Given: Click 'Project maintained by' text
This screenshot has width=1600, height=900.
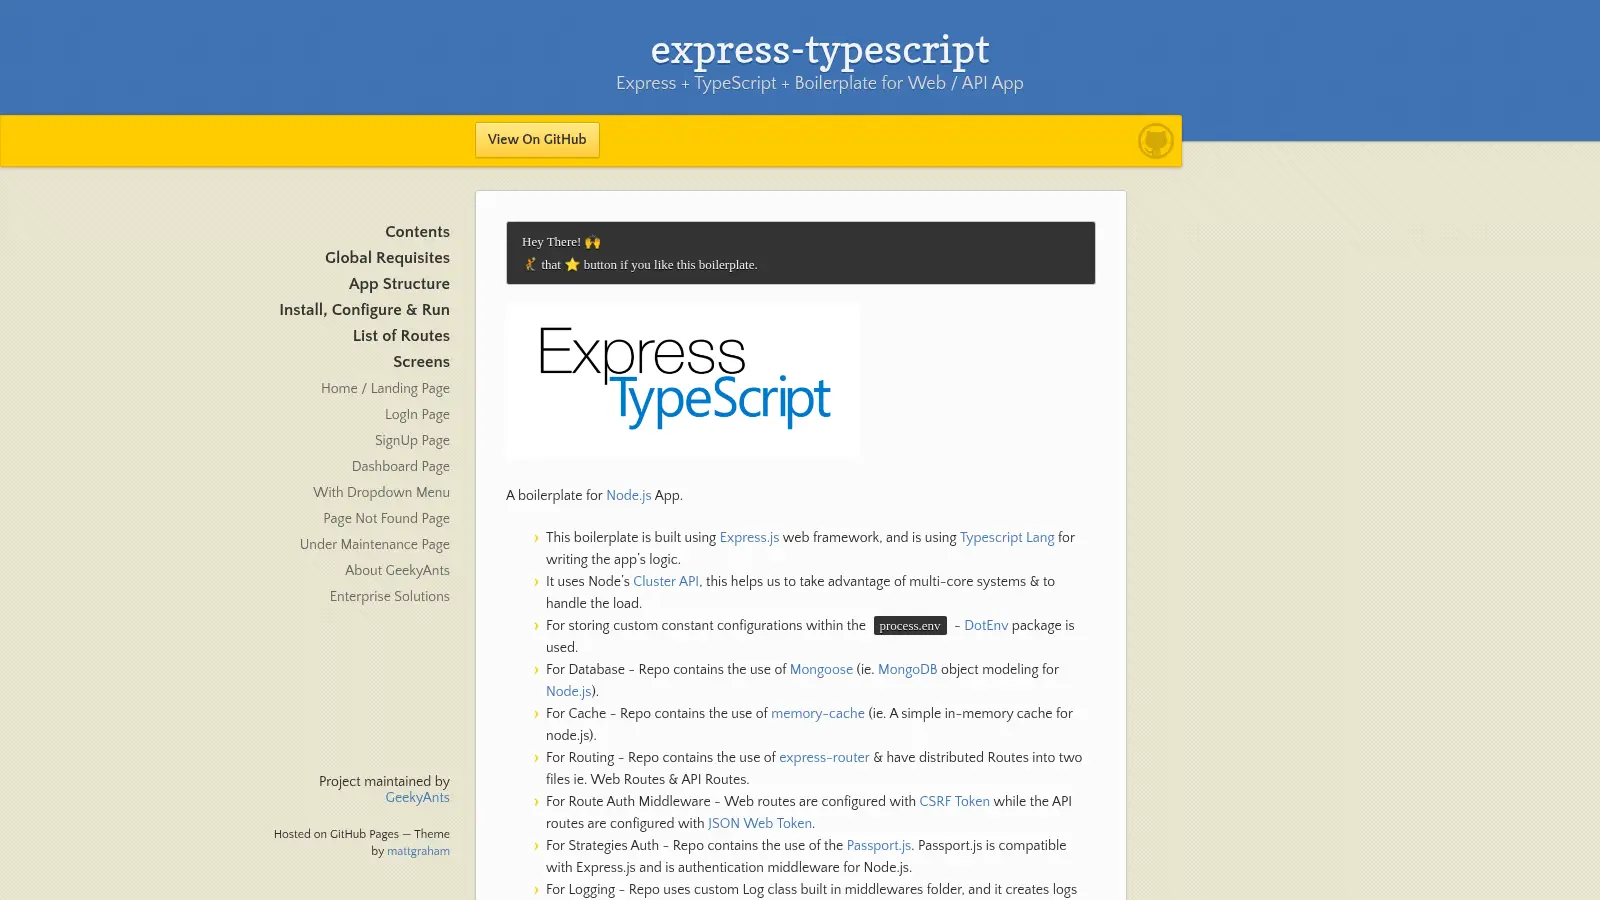Looking at the screenshot, I should point(384,782).
